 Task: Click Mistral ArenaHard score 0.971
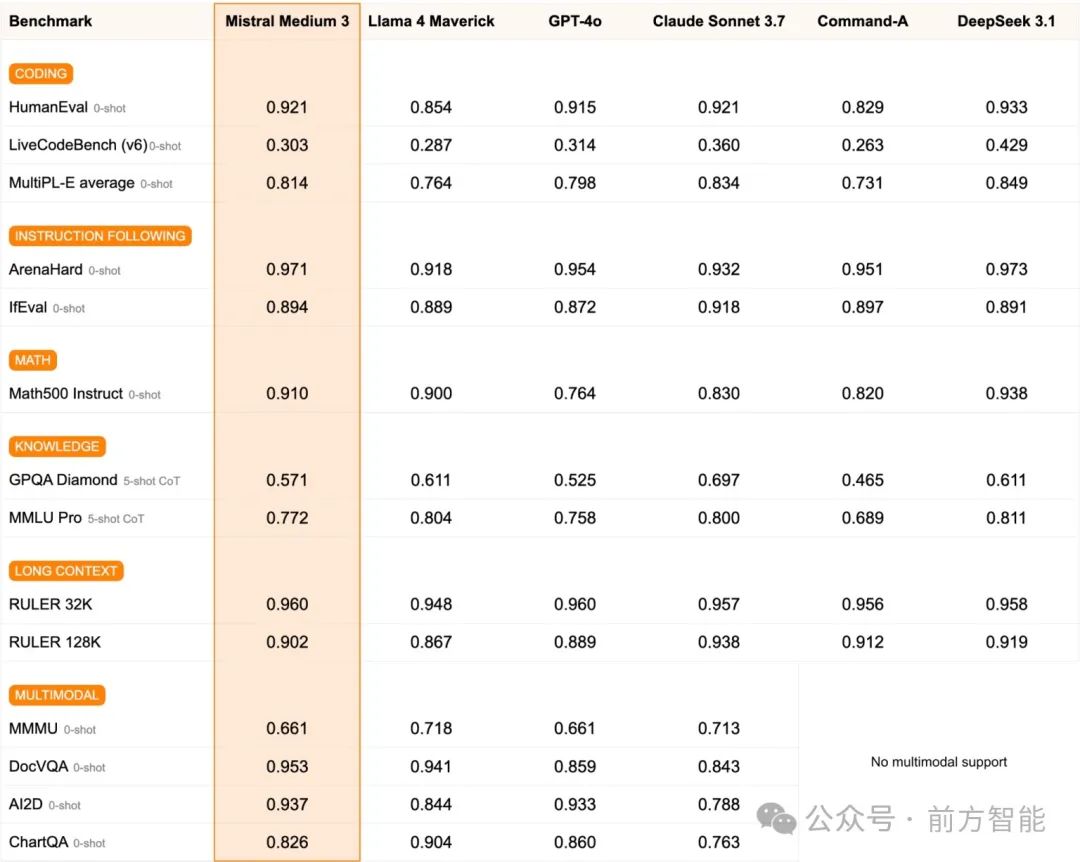tap(287, 269)
